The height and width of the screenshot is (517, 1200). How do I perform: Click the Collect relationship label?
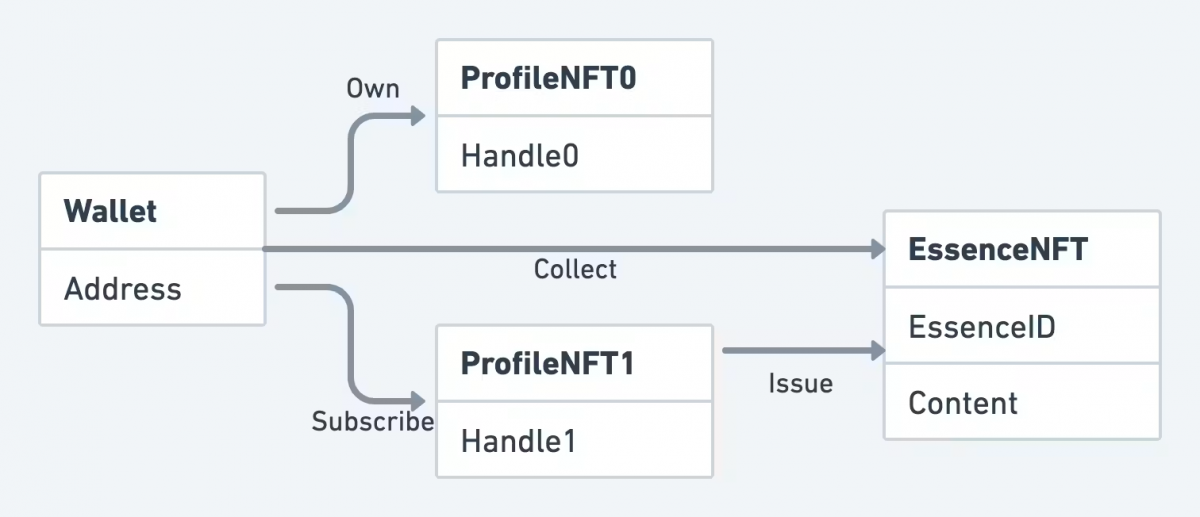tap(575, 269)
